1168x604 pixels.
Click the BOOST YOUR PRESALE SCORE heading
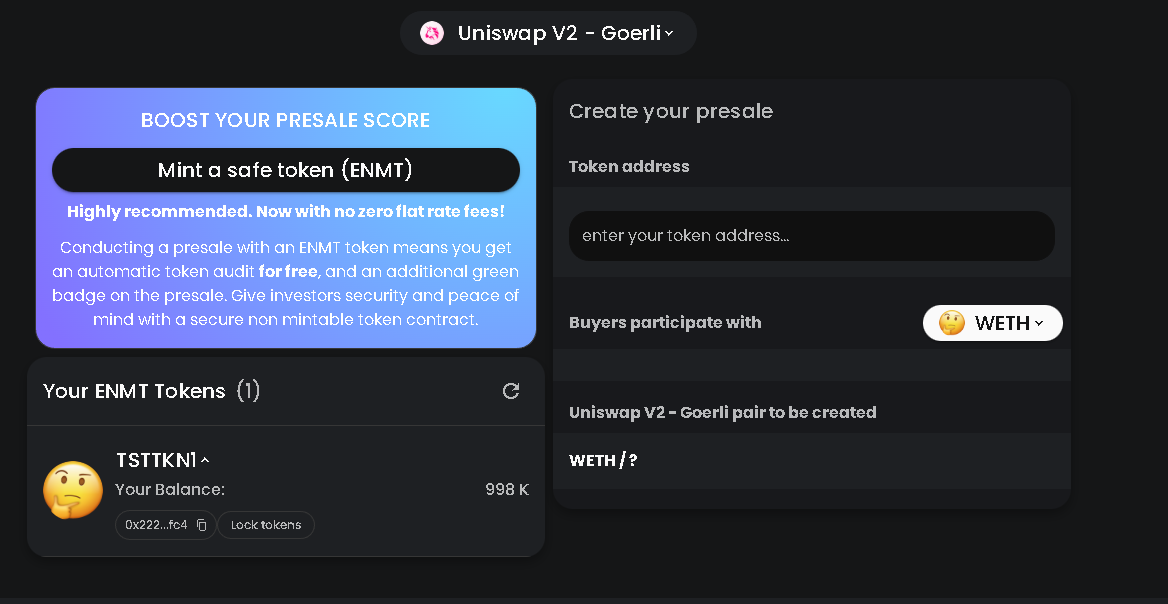(285, 120)
